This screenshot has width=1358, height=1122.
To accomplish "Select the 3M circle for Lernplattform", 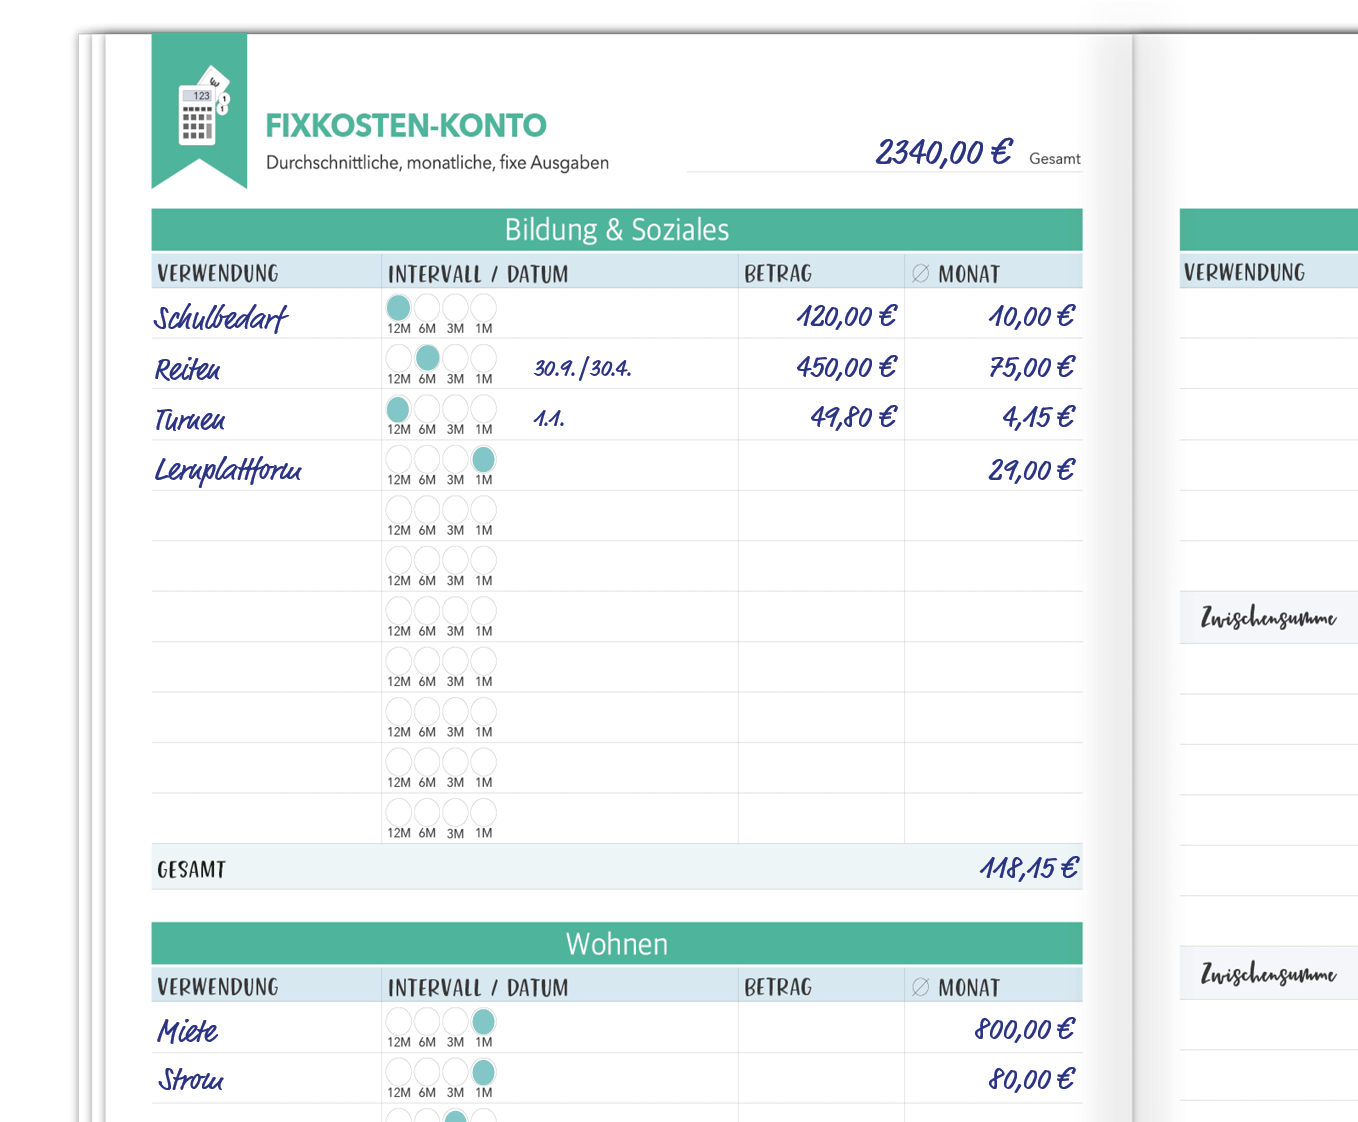I will (x=455, y=458).
